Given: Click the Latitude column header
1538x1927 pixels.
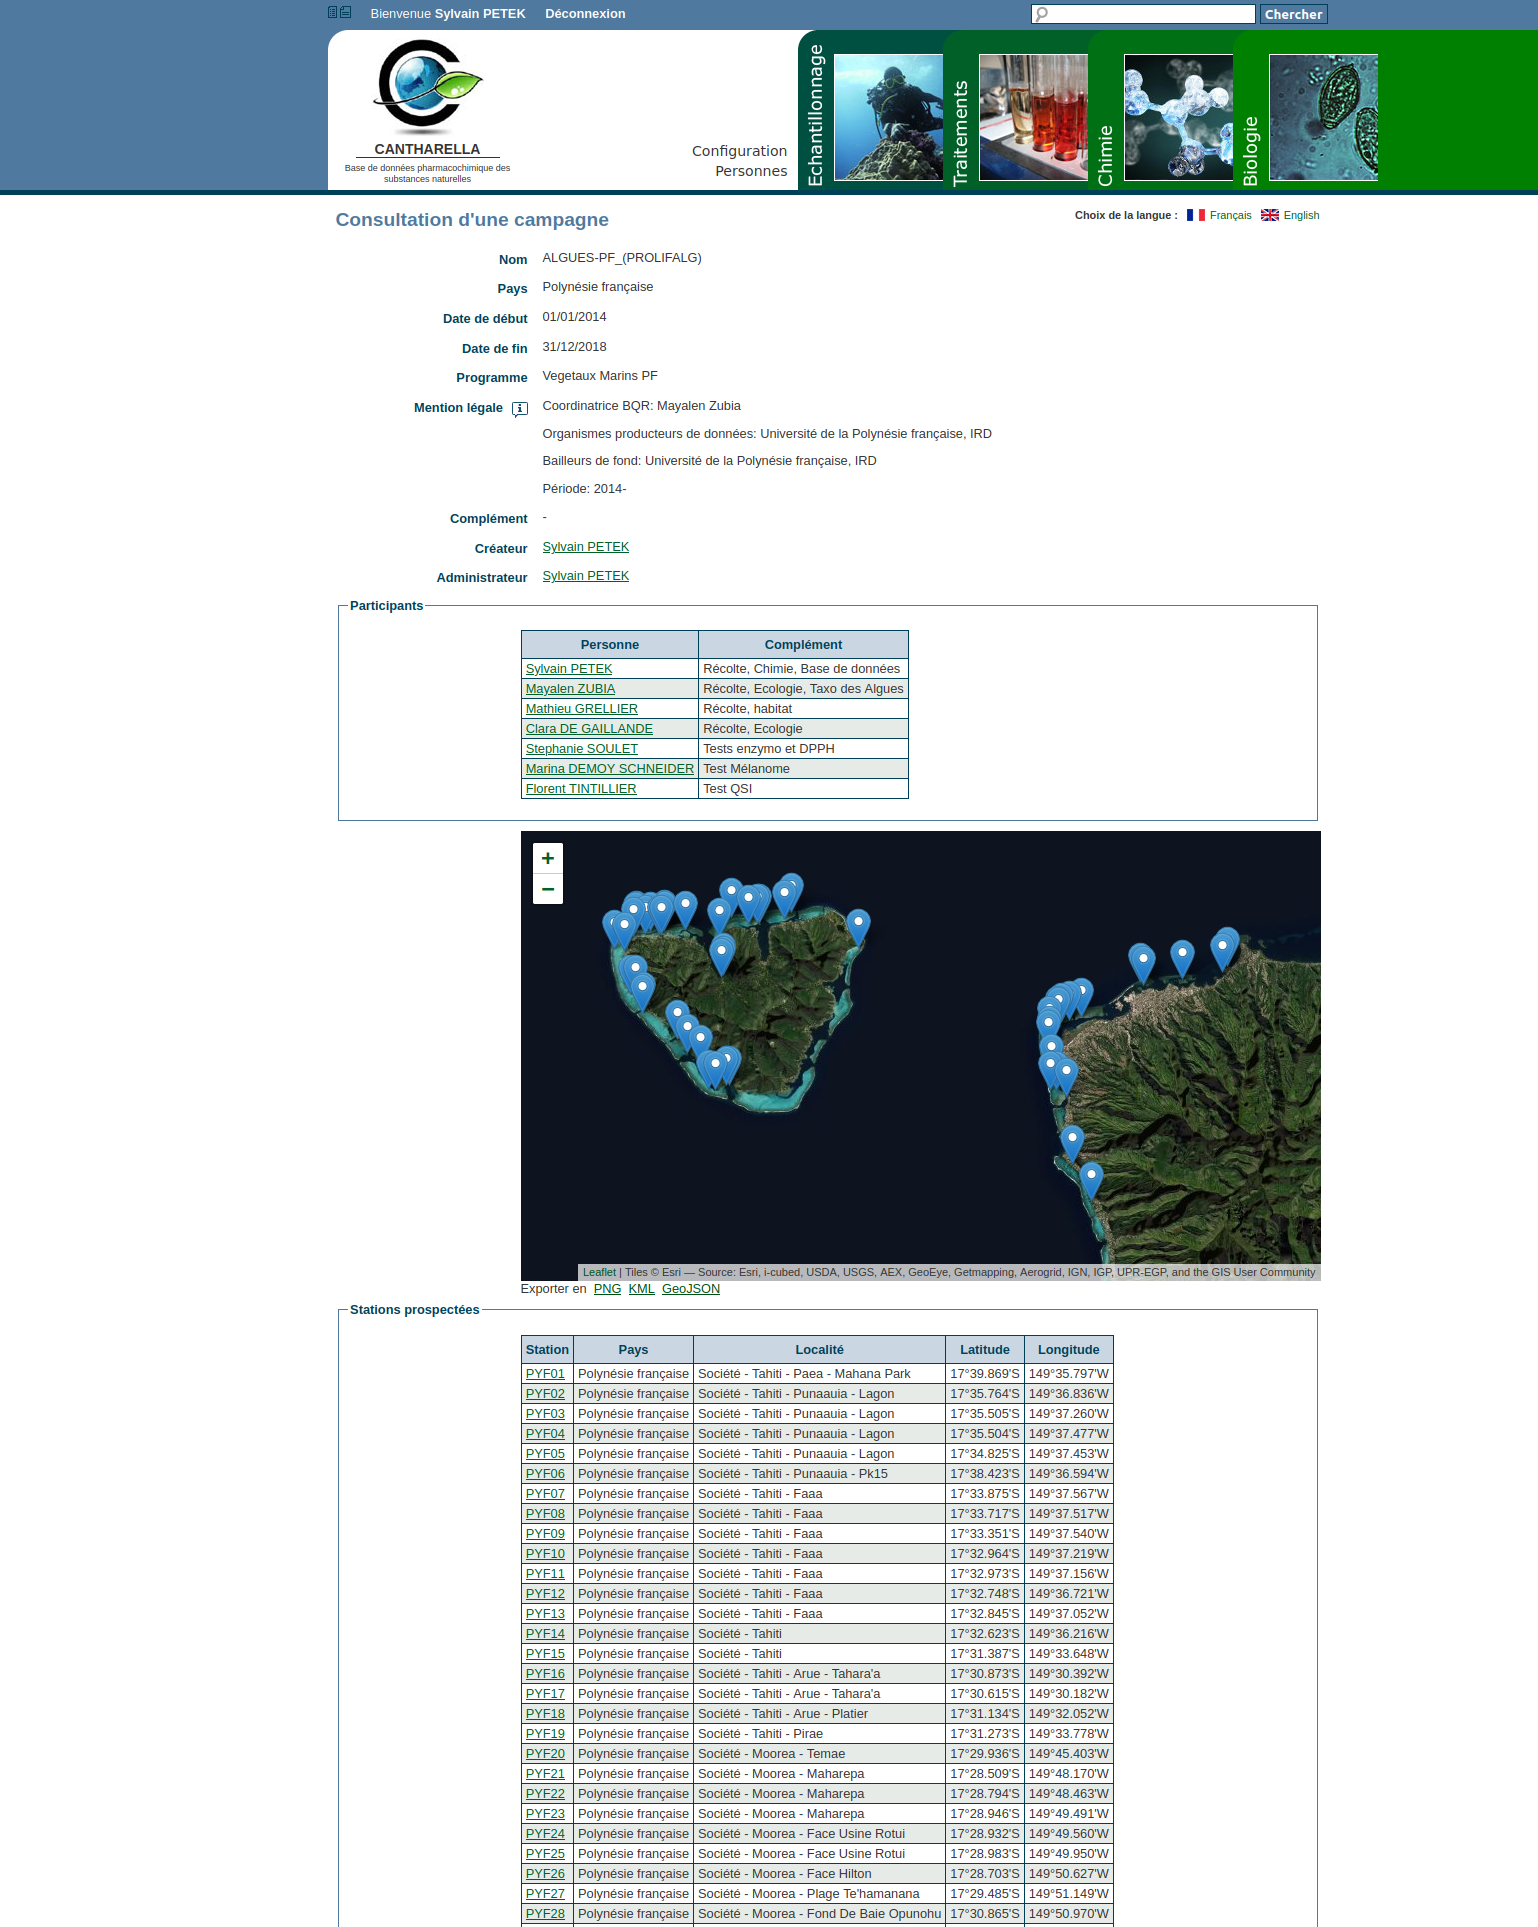Looking at the screenshot, I should tap(985, 1350).
